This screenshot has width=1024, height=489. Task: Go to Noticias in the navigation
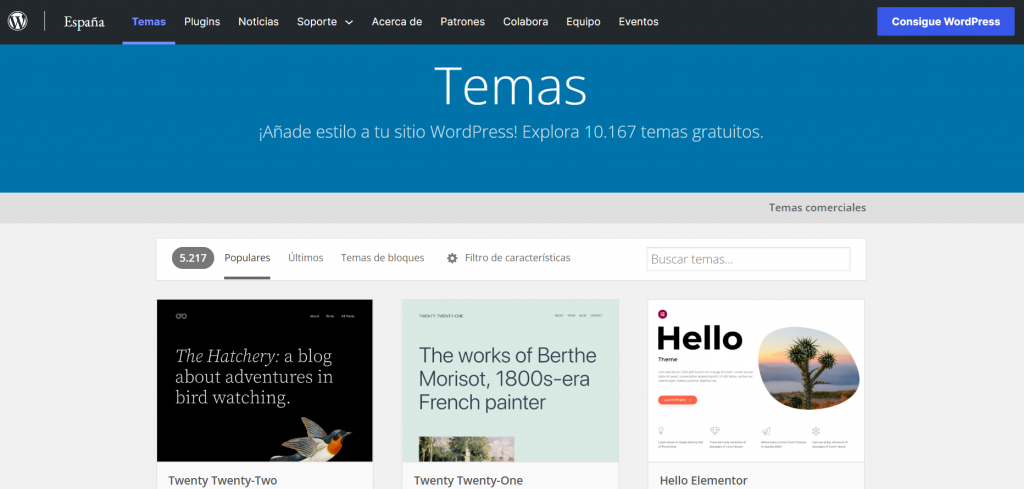click(x=259, y=22)
